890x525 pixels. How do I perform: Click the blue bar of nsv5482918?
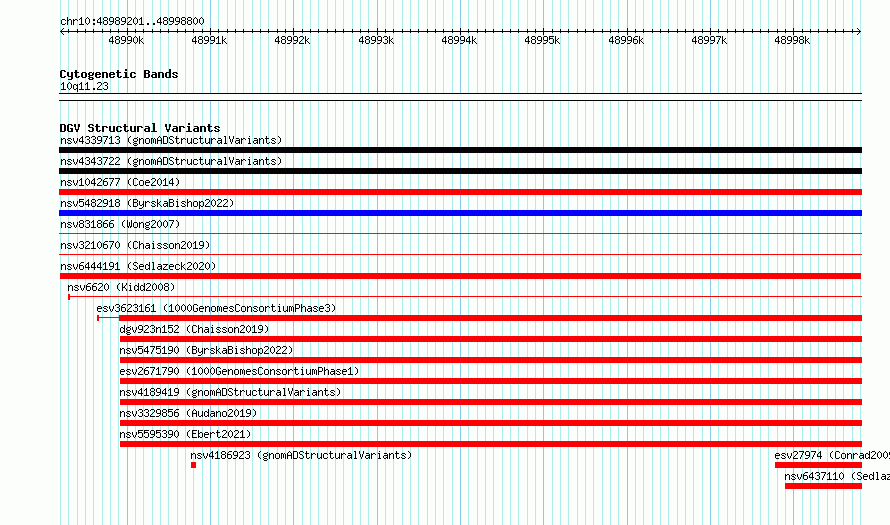tap(460, 213)
